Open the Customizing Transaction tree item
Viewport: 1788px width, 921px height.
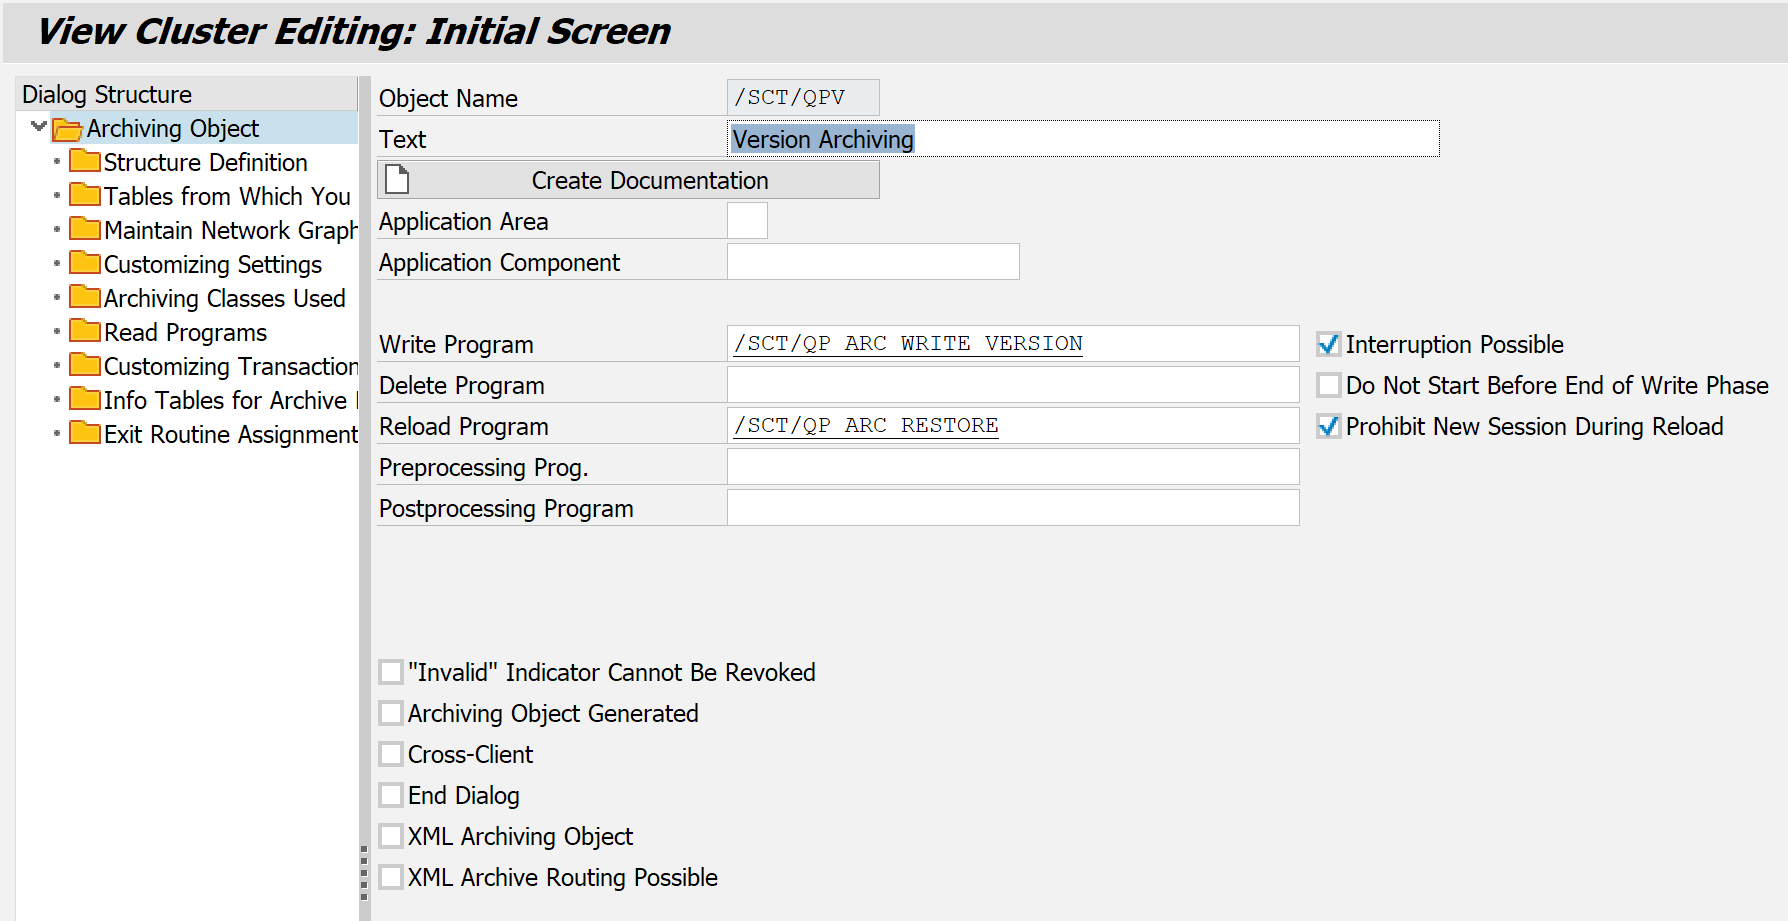(x=230, y=367)
